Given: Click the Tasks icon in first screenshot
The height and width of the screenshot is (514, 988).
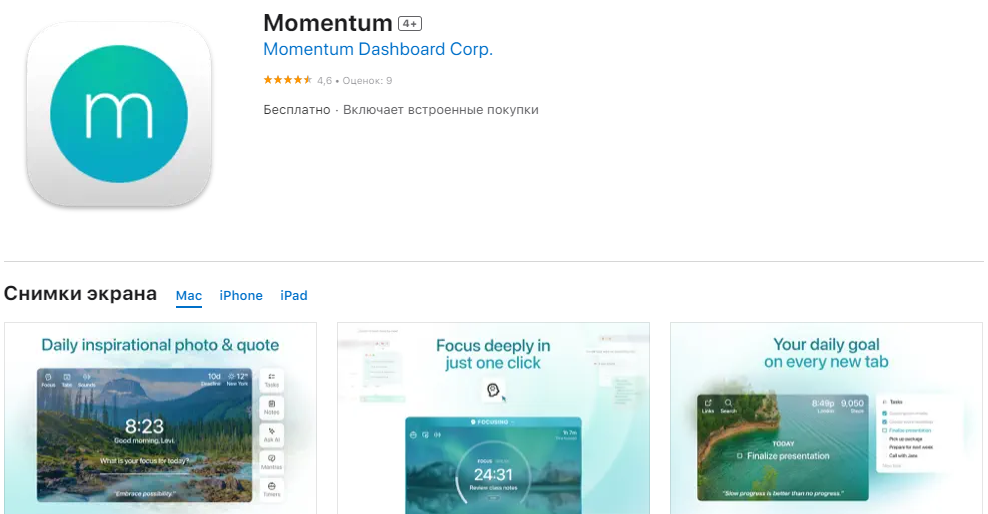Looking at the screenshot, I should click(272, 380).
